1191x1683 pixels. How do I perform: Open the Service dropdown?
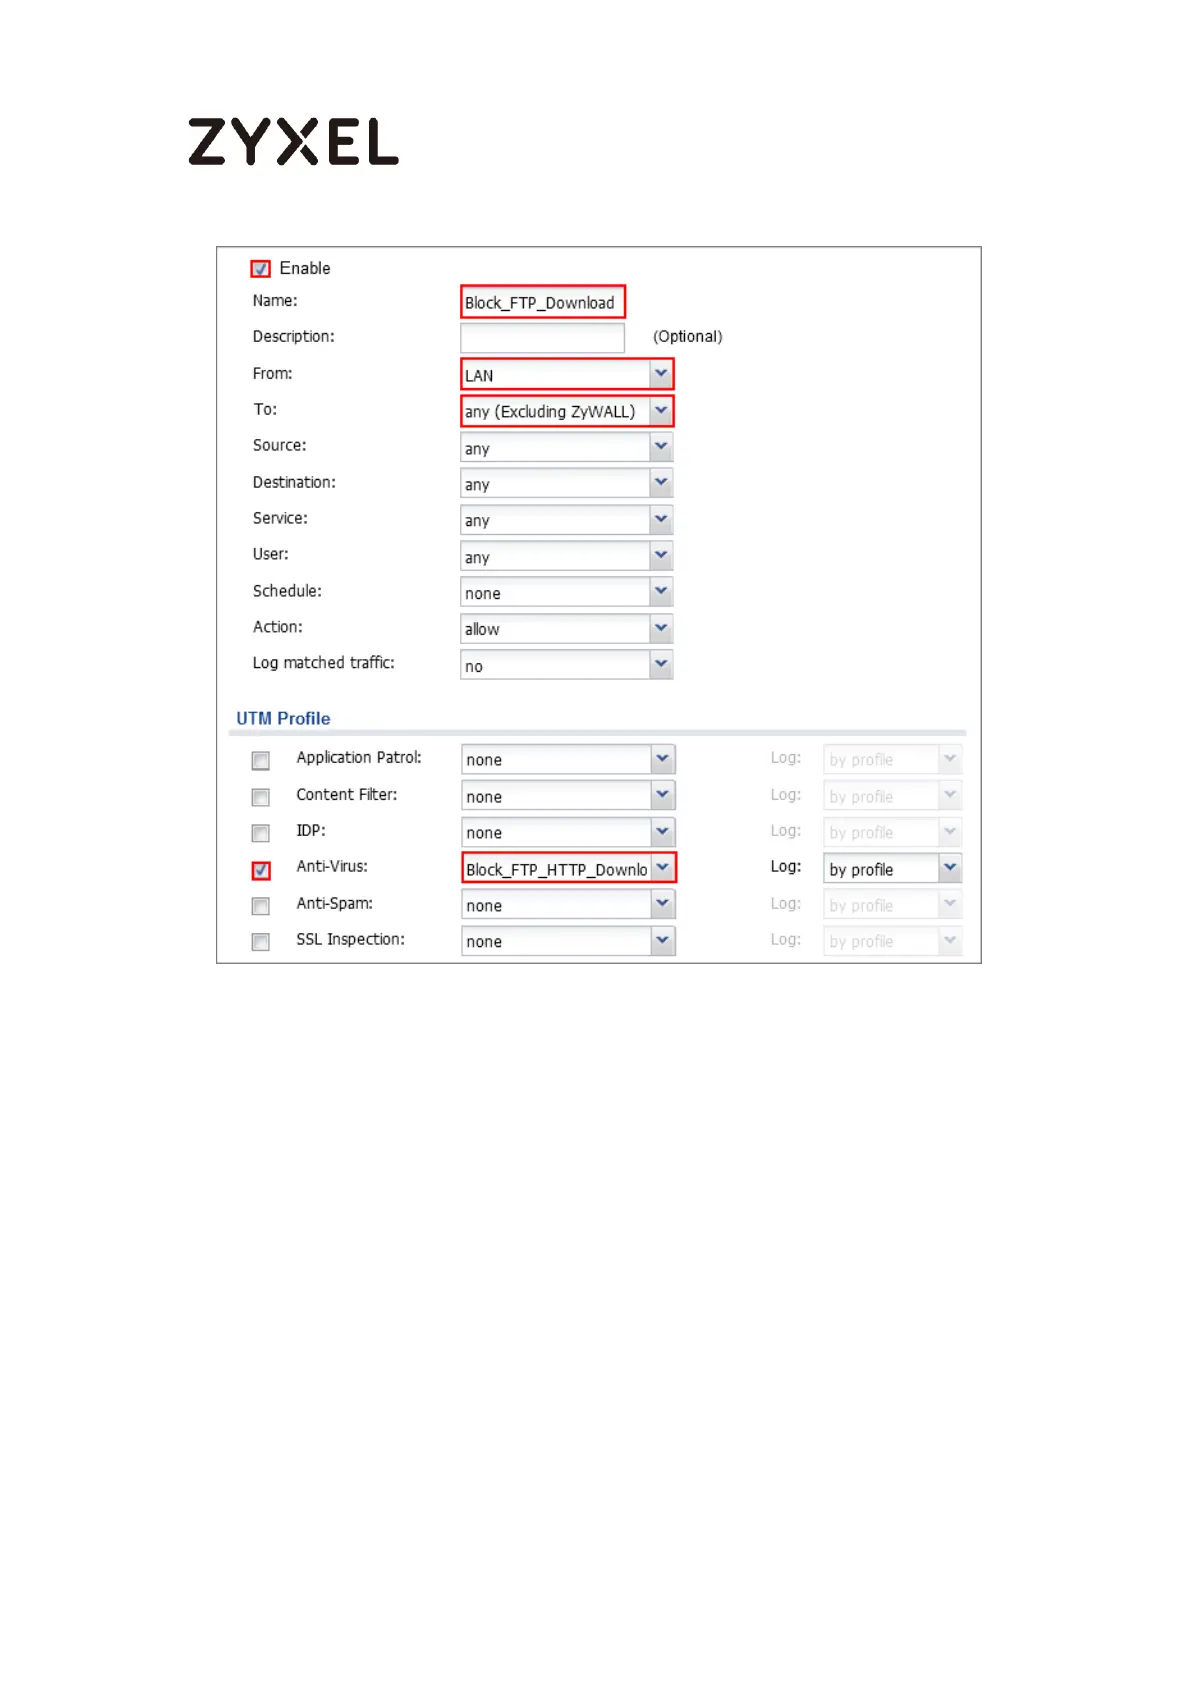(567, 520)
